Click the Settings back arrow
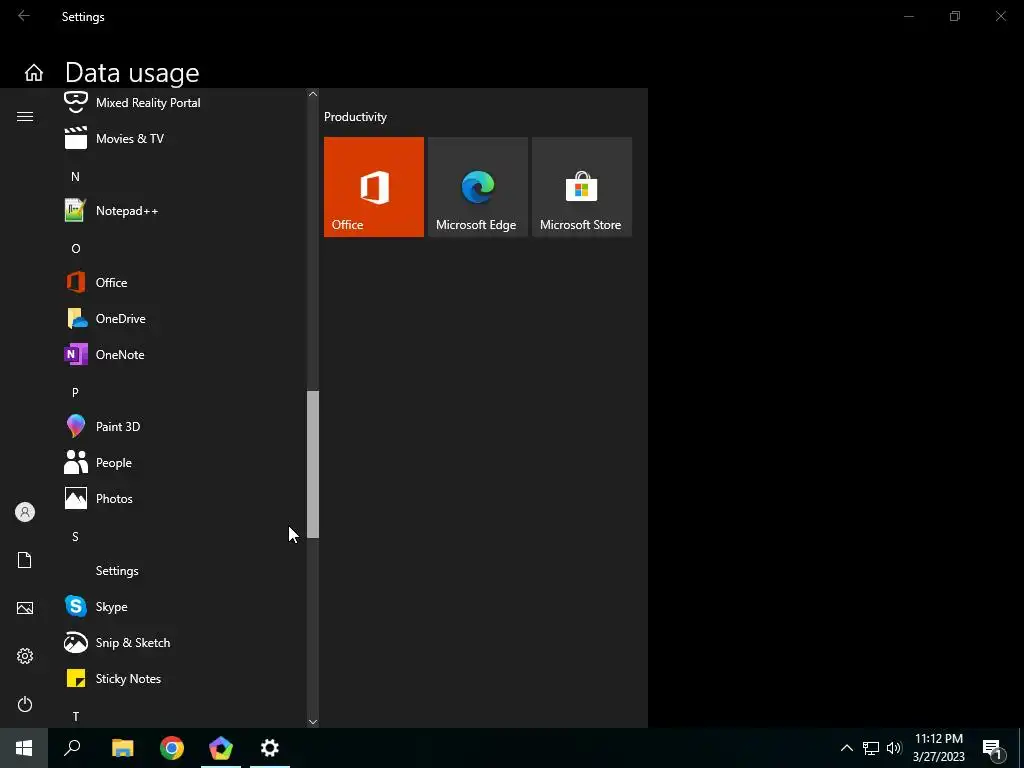The height and width of the screenshot is (768, 1024). pyautogui.click(x=24, y=16)
